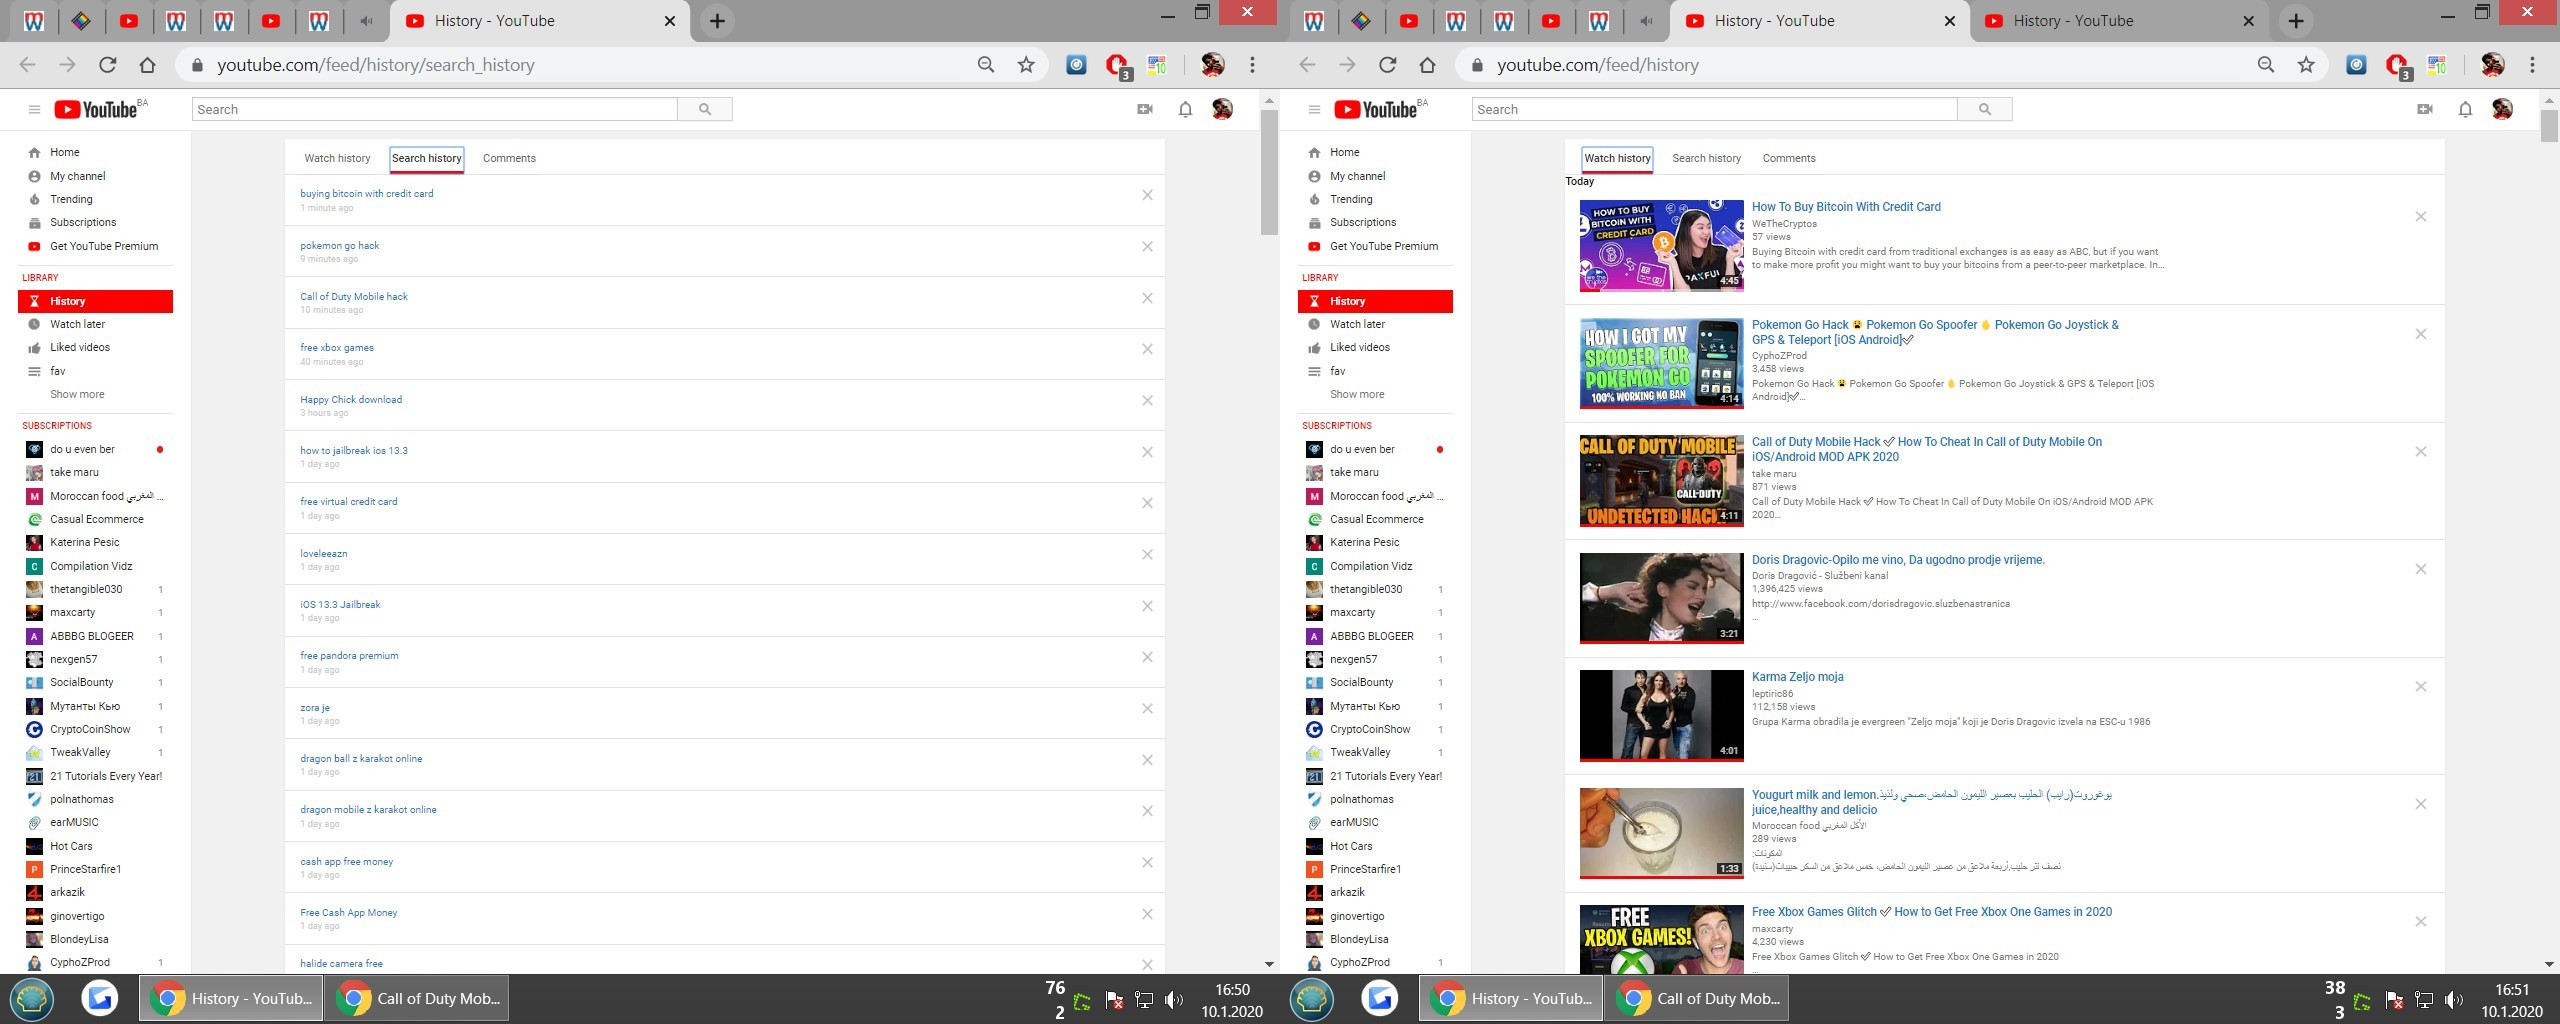The height and width of the screenshot is (1024, 2560).
Task: Open Comments tab in left window
Action: [x=509, y=158]
